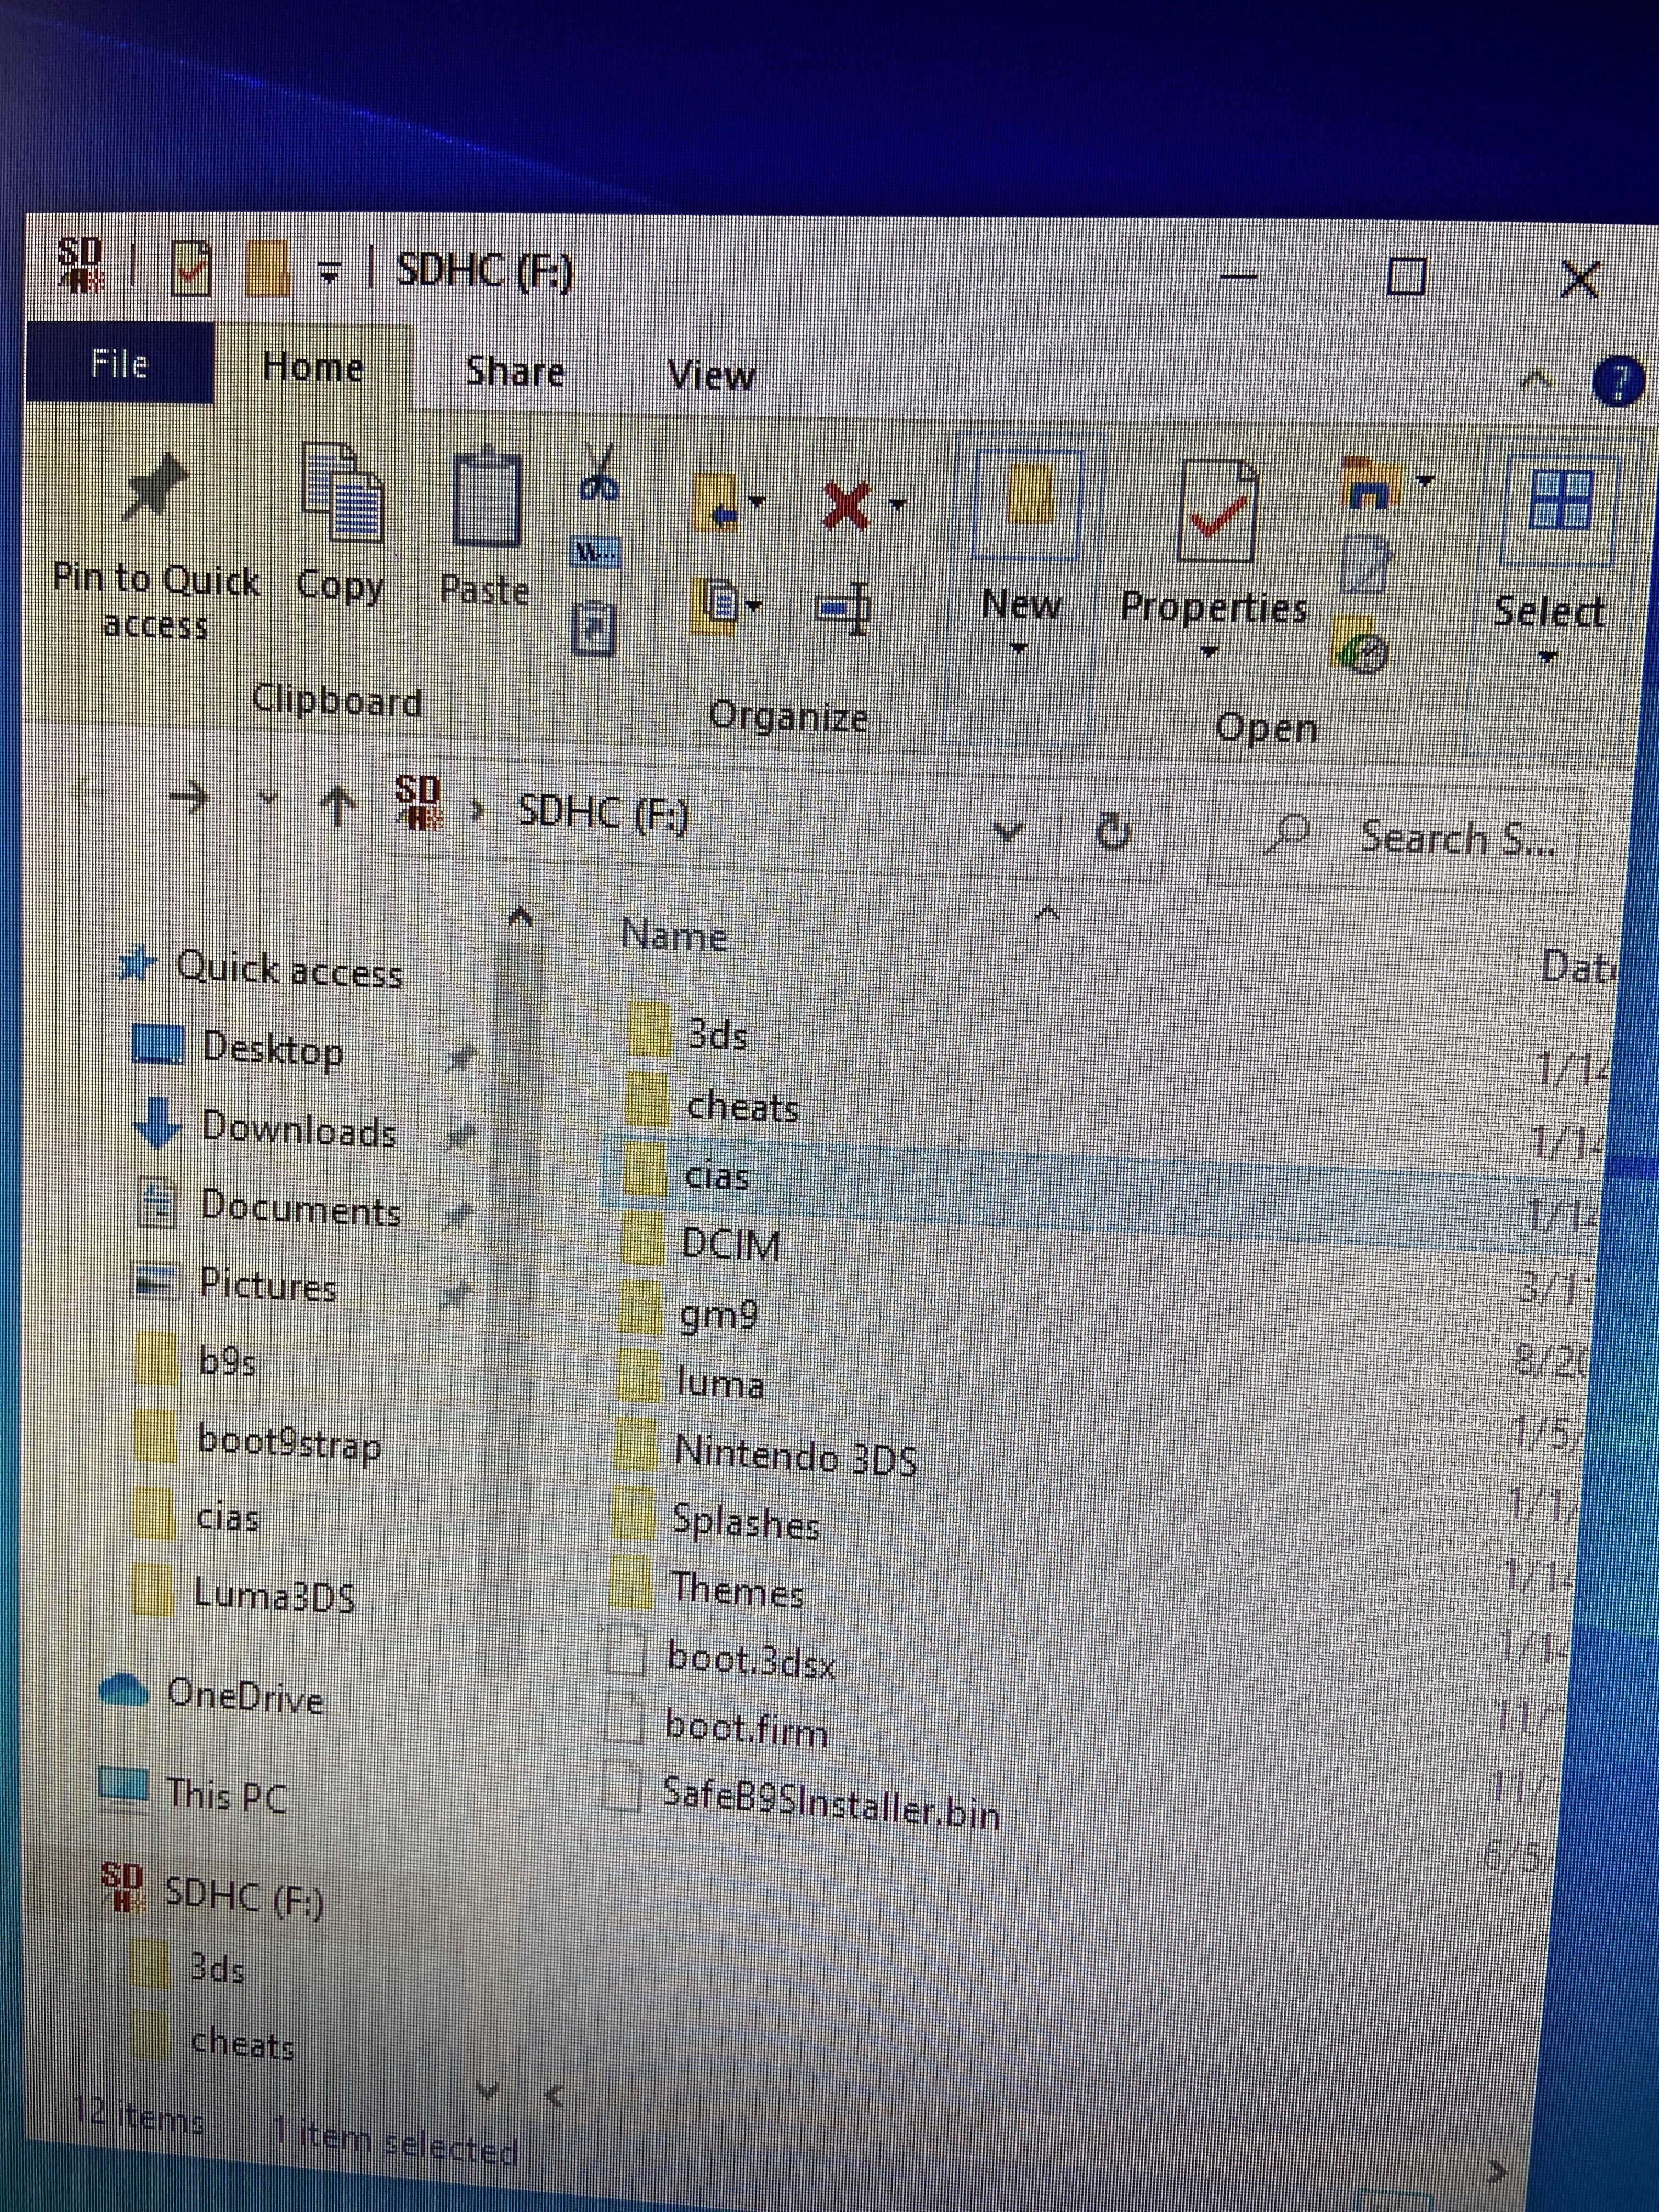
Task: Select the gm9 folder
Action: pos(719,1315)
